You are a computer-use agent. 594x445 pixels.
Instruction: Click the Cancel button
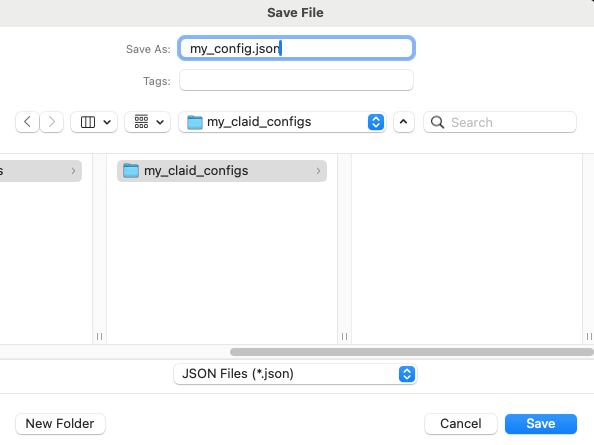click(461, 424)
